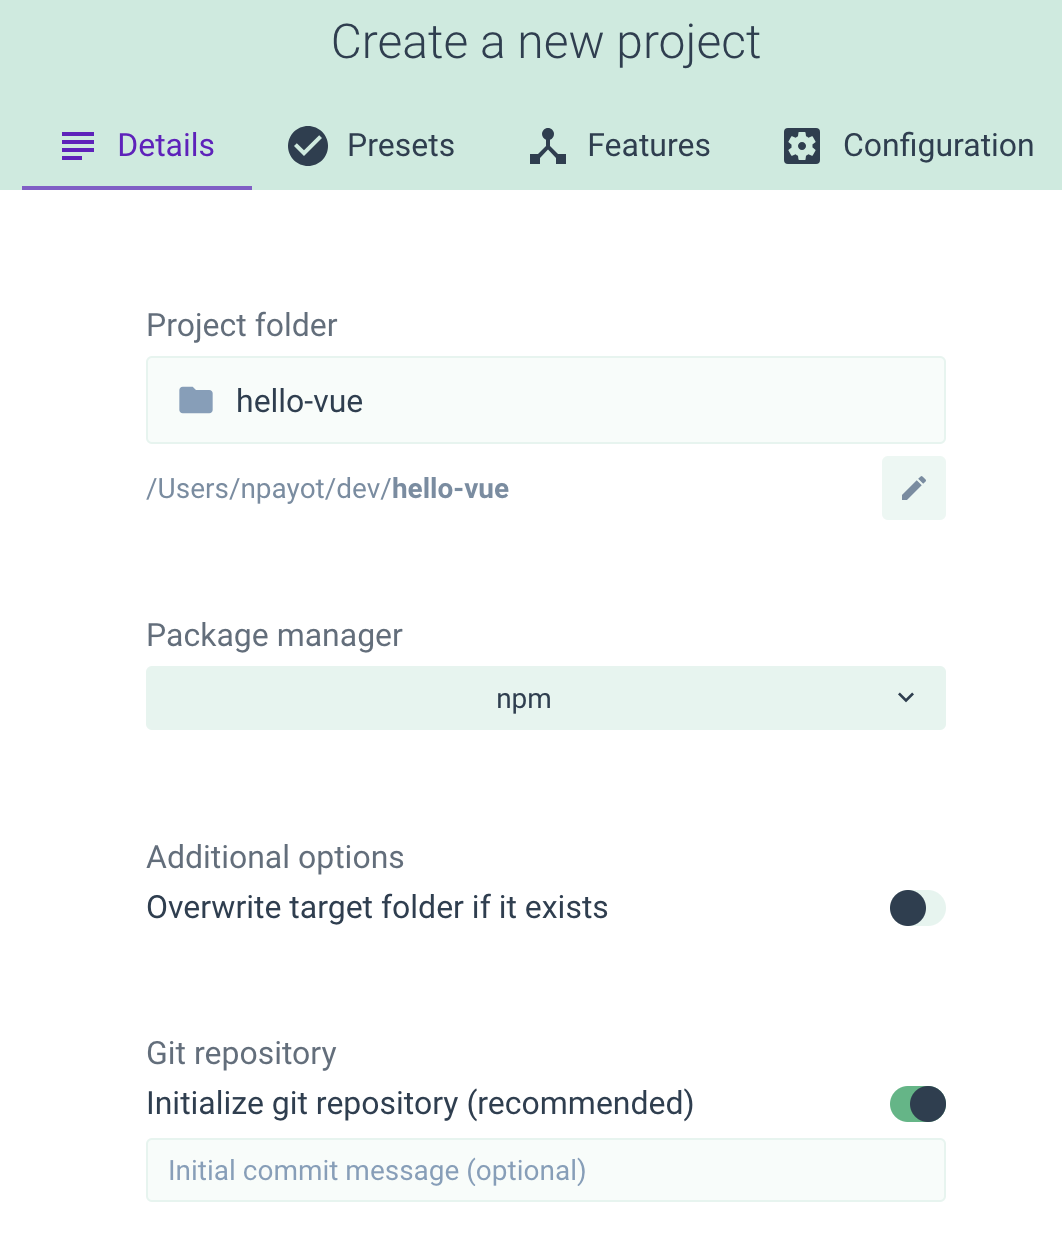1062x1260 pixels.
Task: Open the Features tab label
Action: [648, 146]
